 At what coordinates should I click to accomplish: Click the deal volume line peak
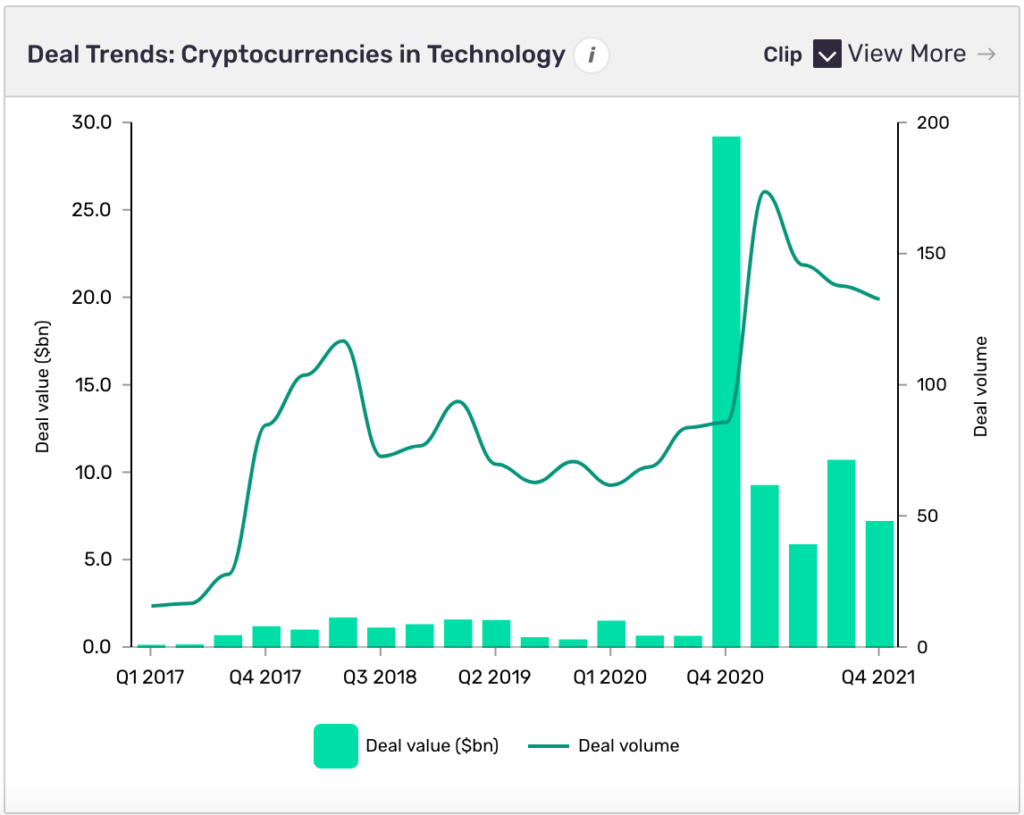point(764,191)
